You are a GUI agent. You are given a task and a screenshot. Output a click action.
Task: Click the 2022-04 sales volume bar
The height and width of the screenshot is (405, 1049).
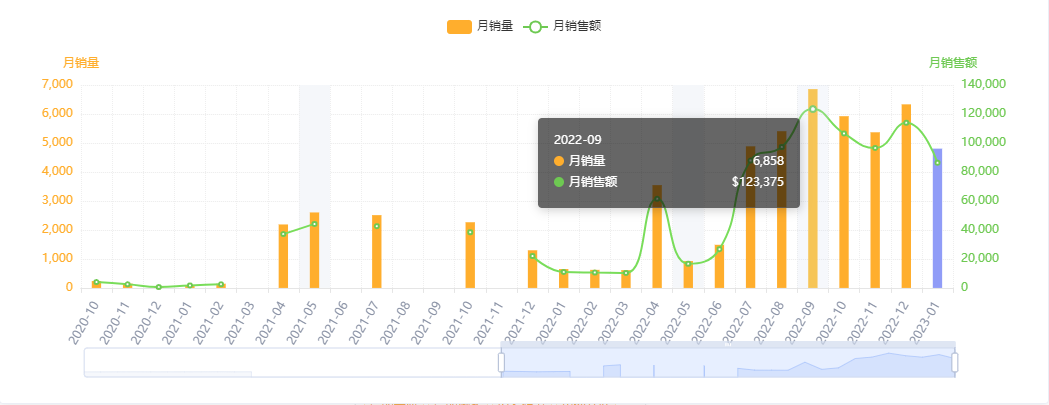[657, 236]
